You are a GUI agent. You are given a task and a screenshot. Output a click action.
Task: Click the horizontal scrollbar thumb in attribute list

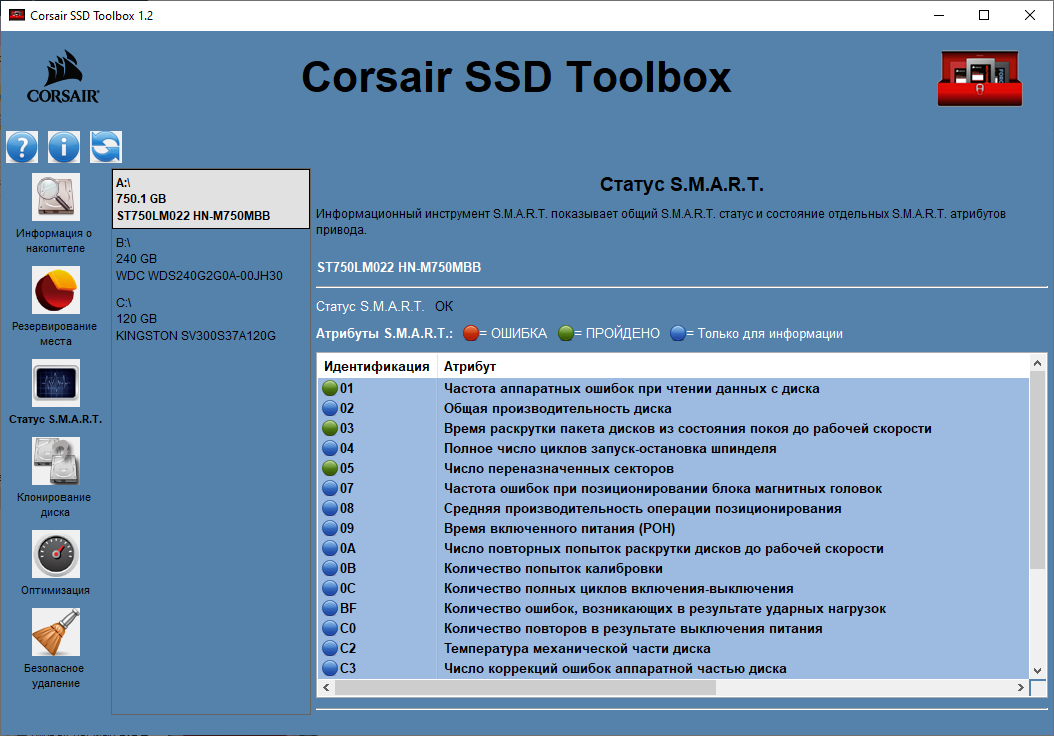click(x=526, y=688)
